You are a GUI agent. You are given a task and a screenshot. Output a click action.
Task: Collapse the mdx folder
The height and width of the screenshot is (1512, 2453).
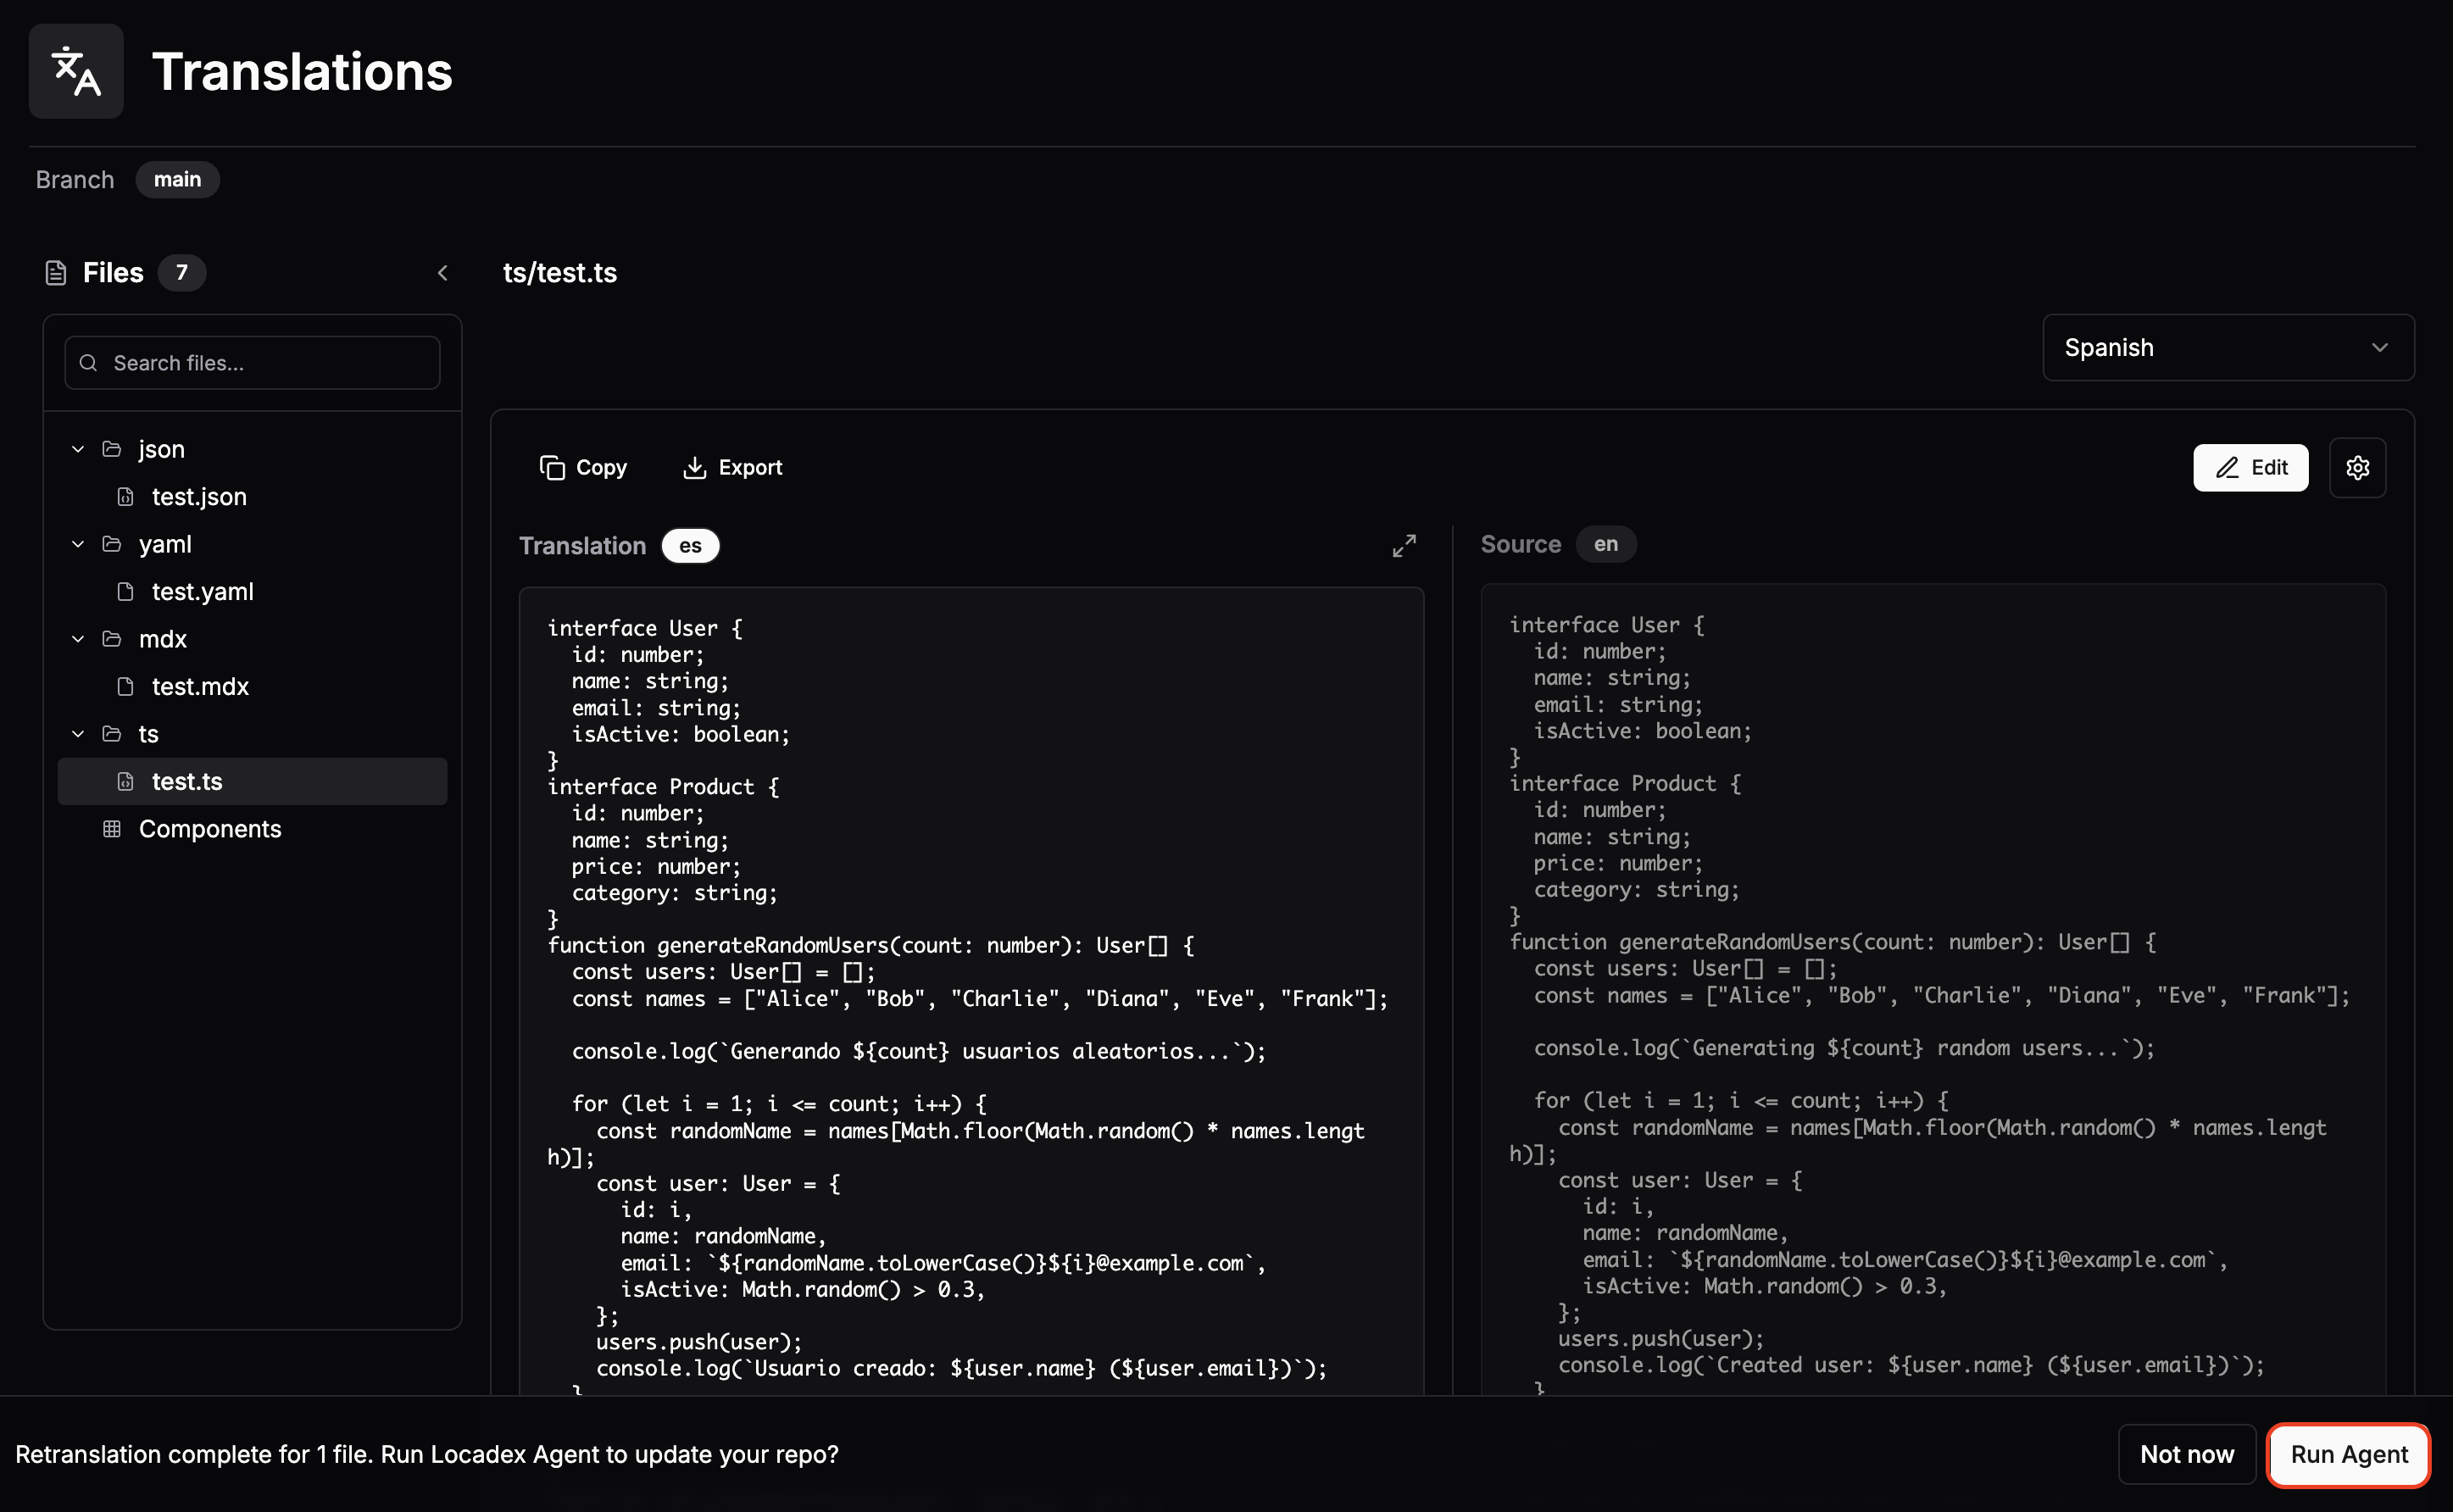click(x=78, y=639)
